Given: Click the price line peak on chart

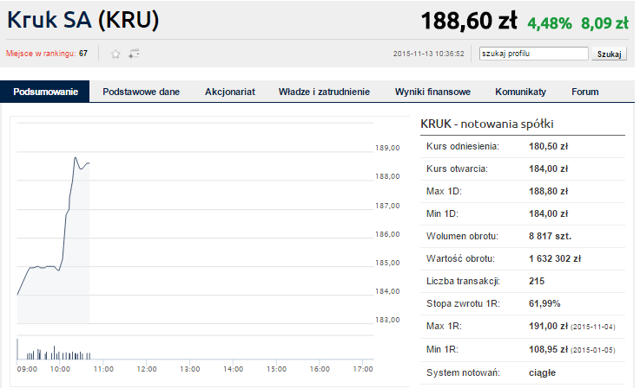Looking at the screenshot, I should (x=75, y=157).
